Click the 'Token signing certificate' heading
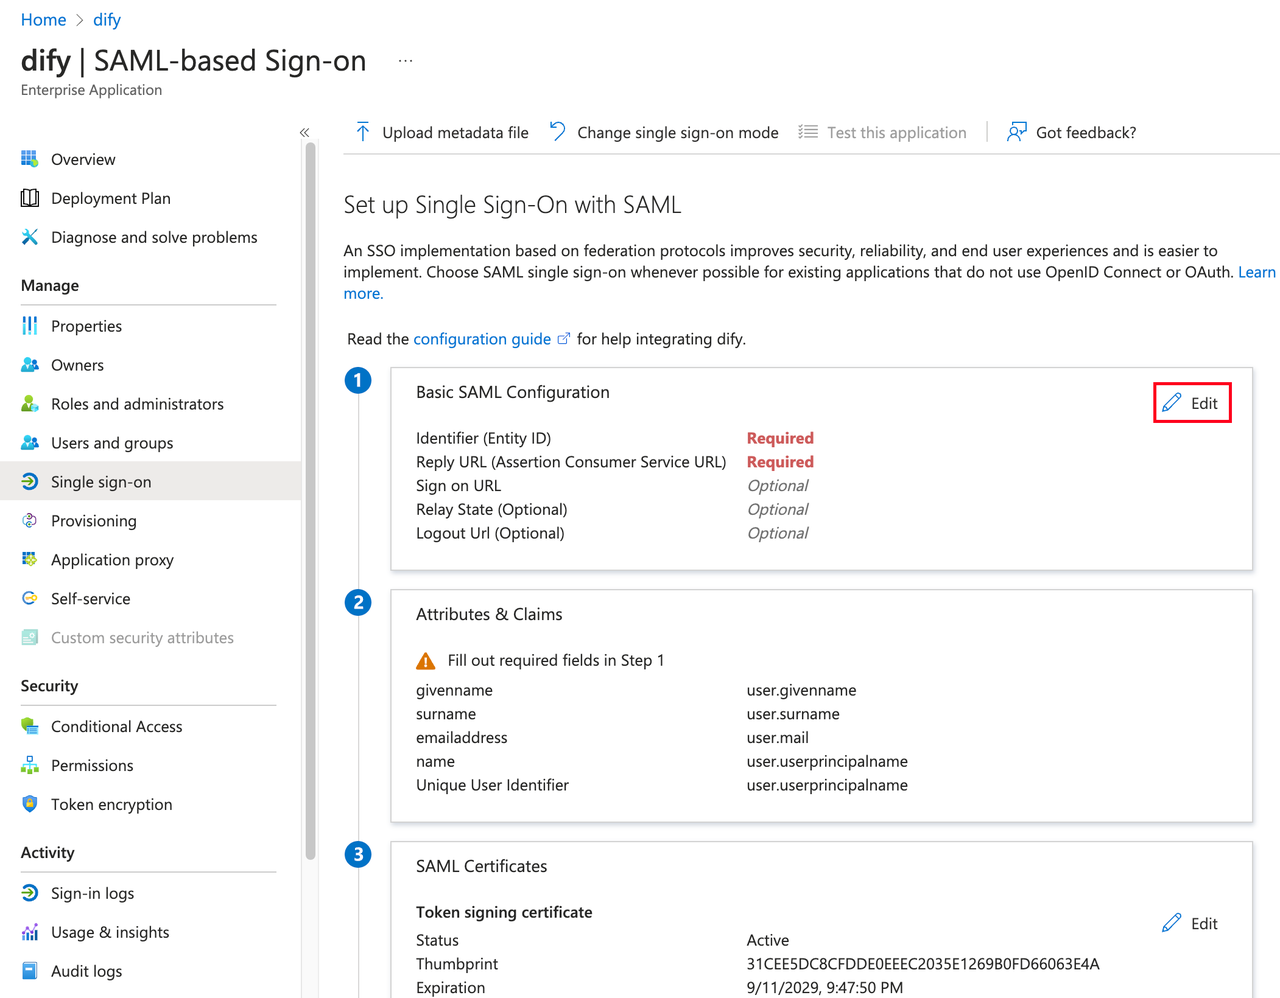 pyautogui.click(x=504, y=912)
